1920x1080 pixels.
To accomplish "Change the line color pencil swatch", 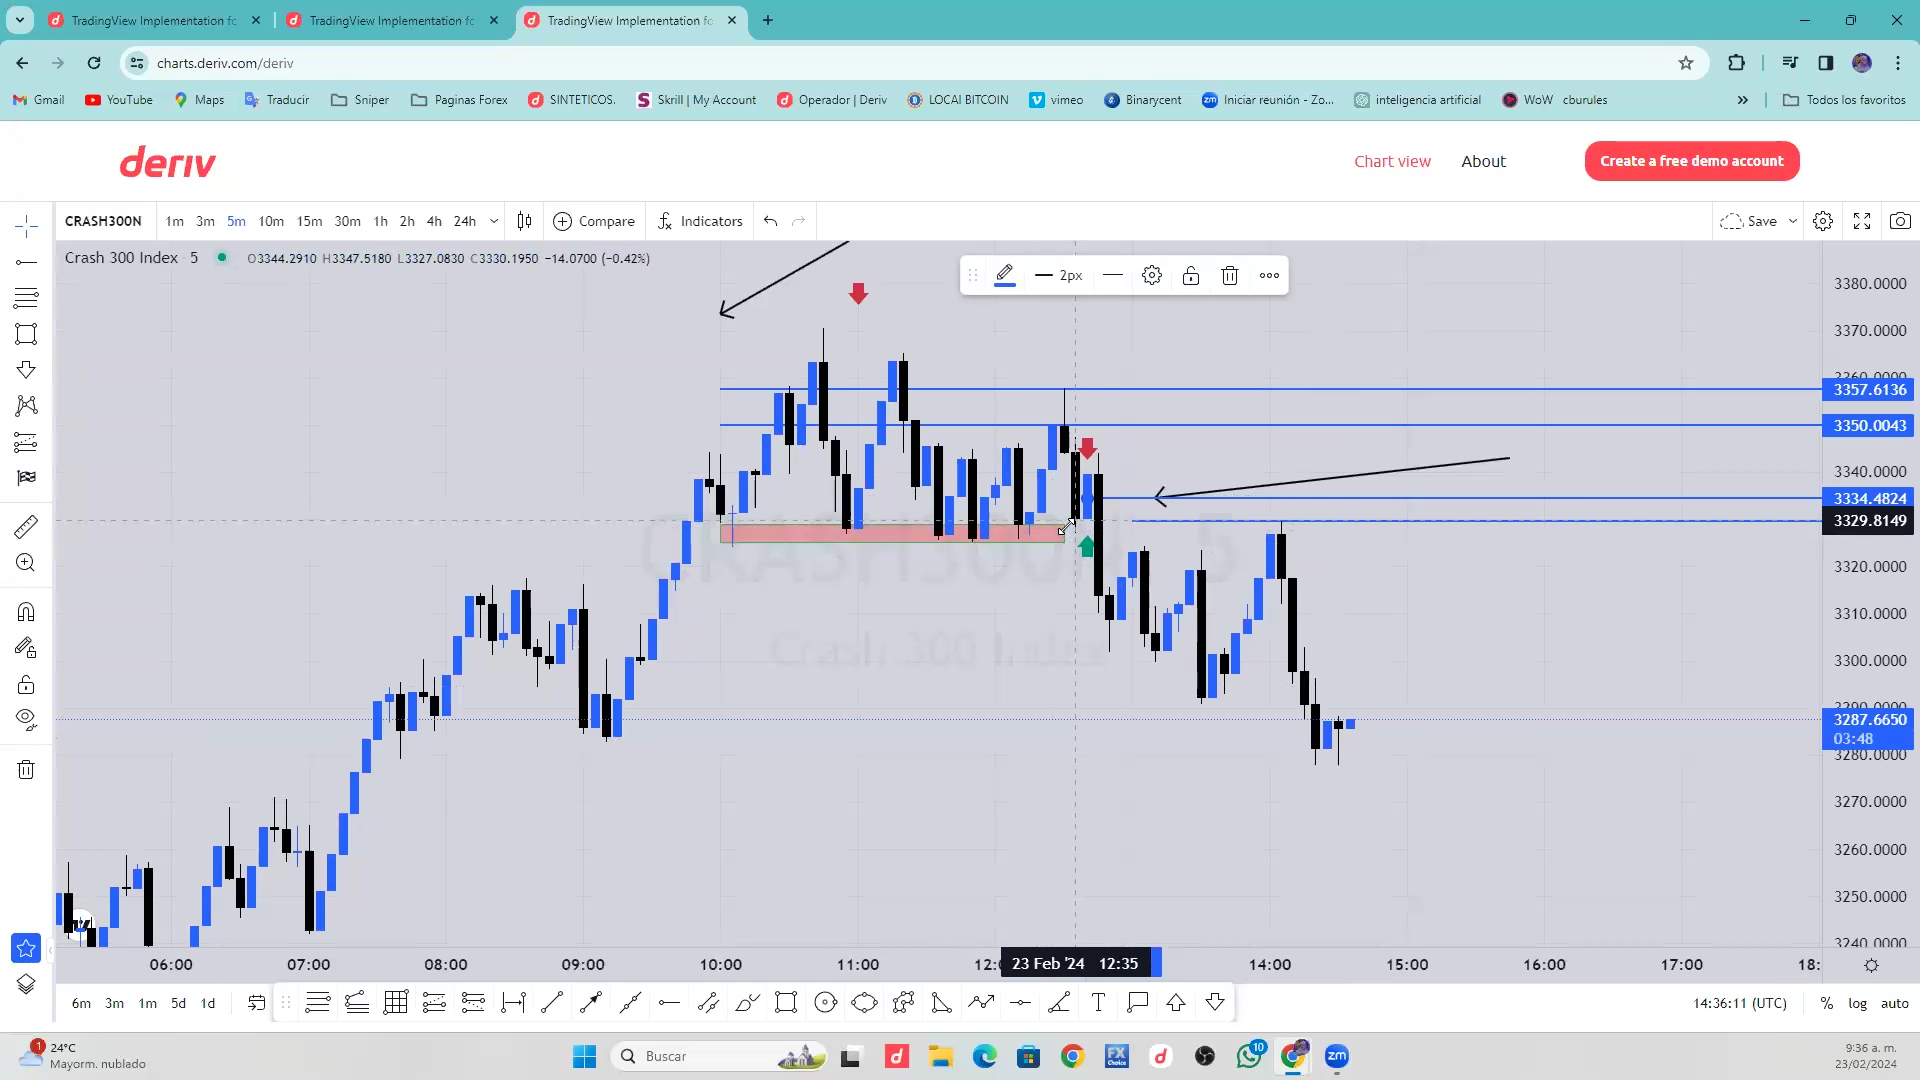I will tap(1005, 276).
